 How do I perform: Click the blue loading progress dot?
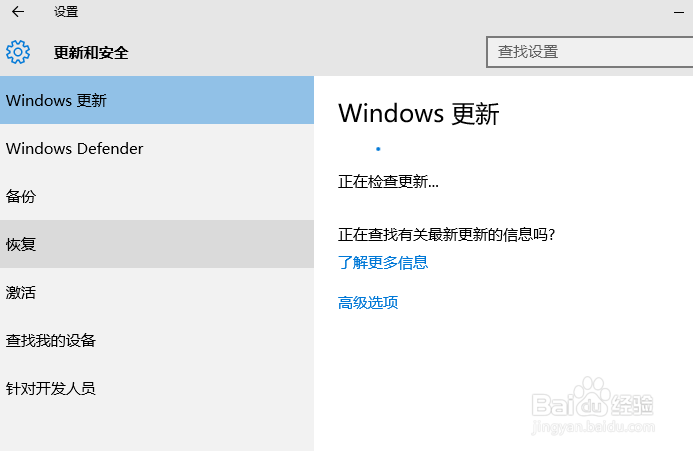point(378,149)
